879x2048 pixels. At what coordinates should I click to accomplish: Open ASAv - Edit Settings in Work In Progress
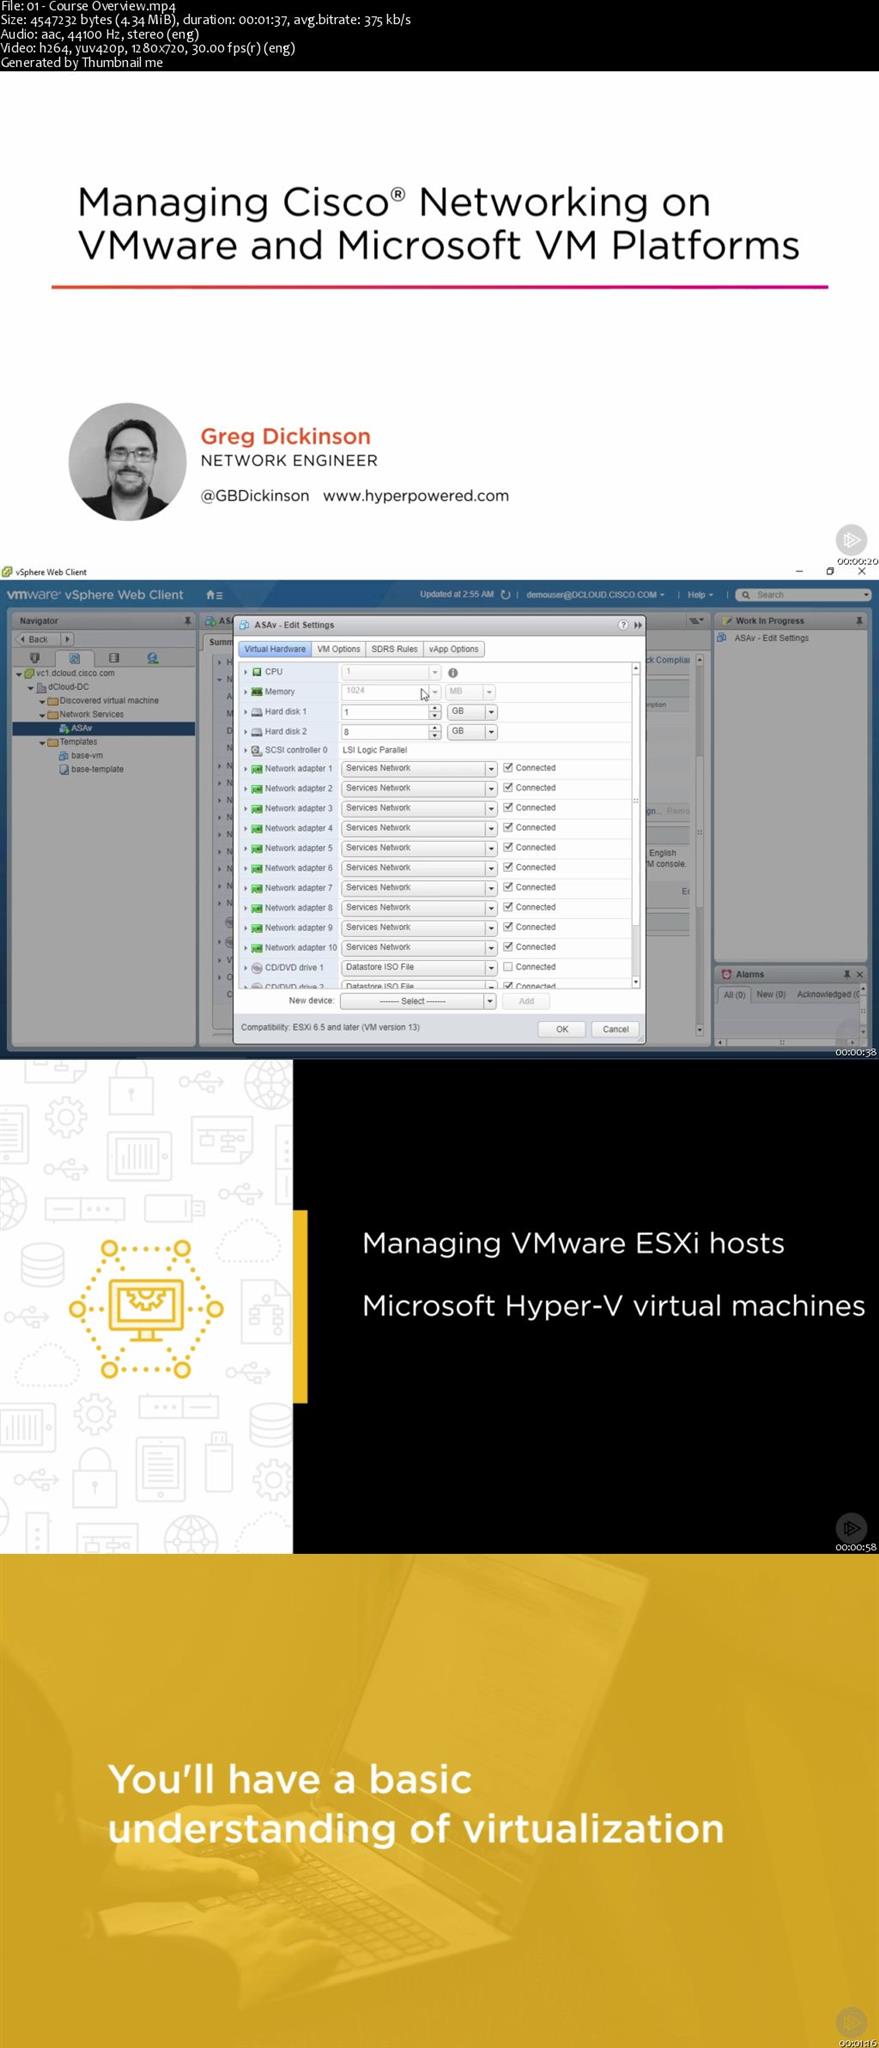click(x=771, y=638)
